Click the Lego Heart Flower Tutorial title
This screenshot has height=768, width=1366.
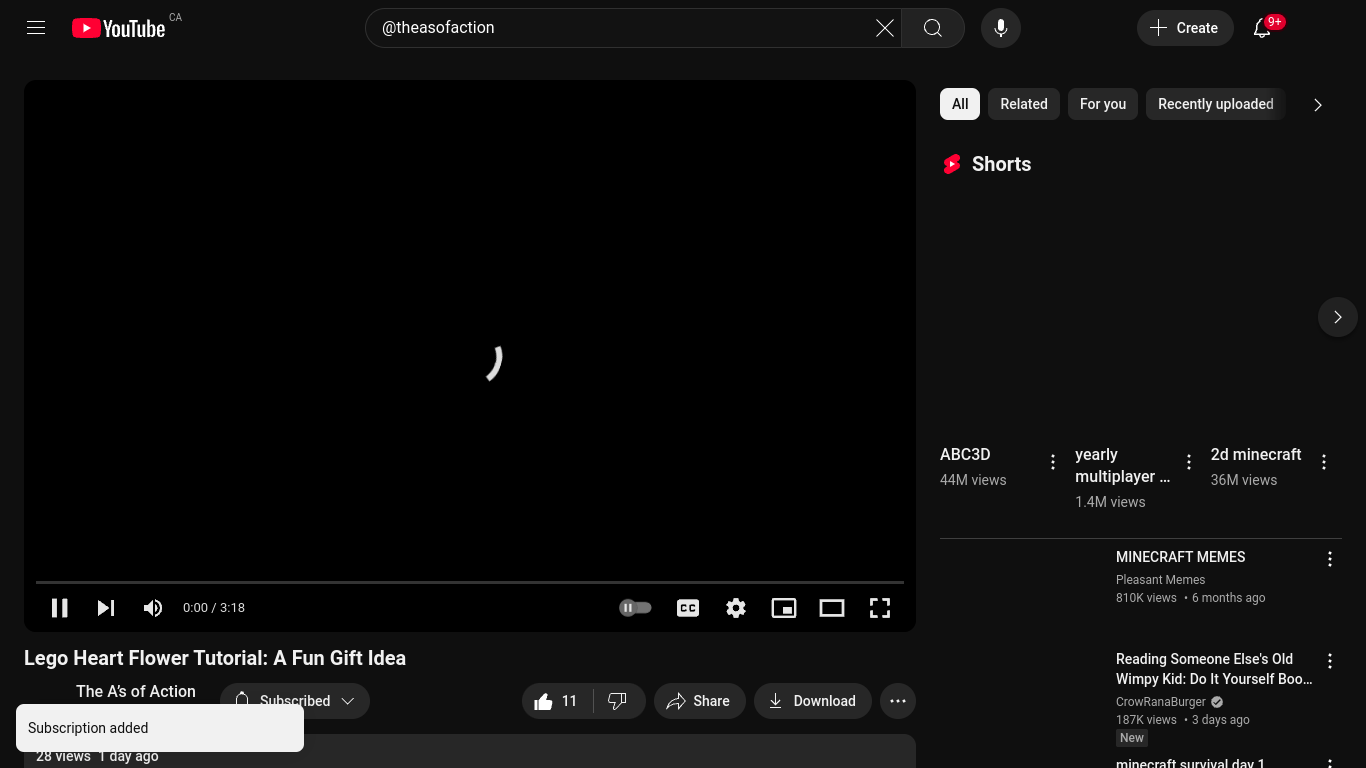[215, 658]
